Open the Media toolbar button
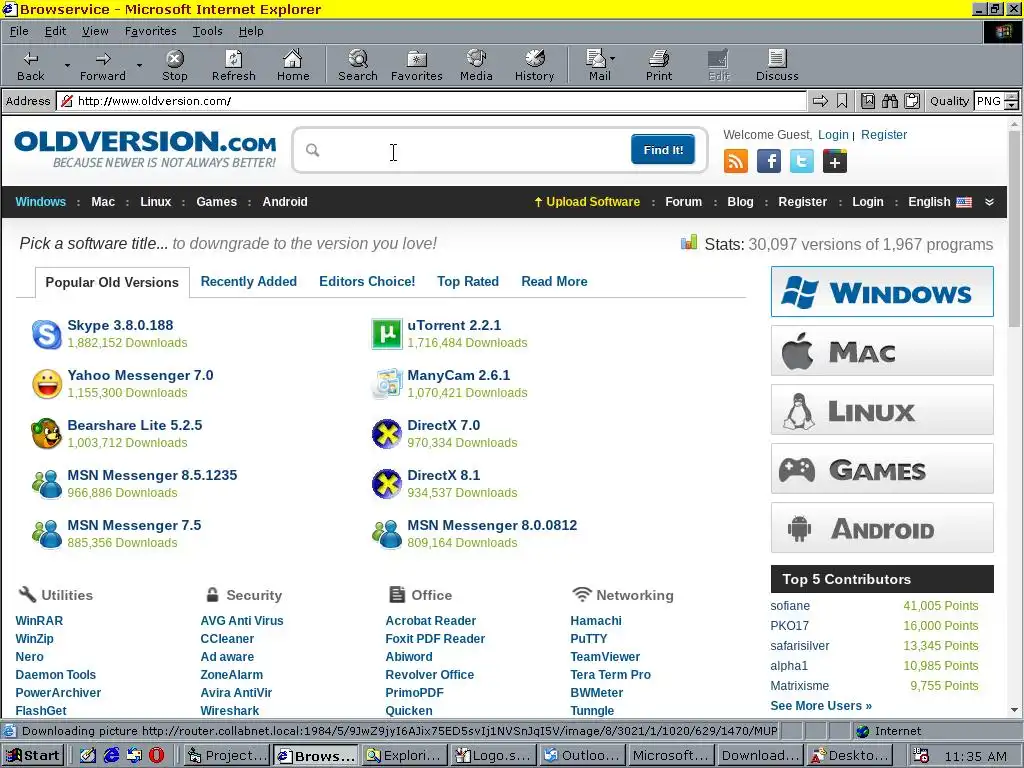The height and width of the screenshot is (768, 1024). [476, 65]
